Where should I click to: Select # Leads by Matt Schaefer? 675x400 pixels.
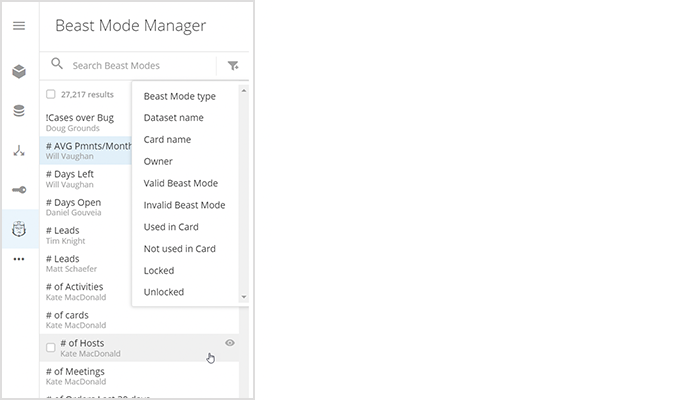[86, 263]
